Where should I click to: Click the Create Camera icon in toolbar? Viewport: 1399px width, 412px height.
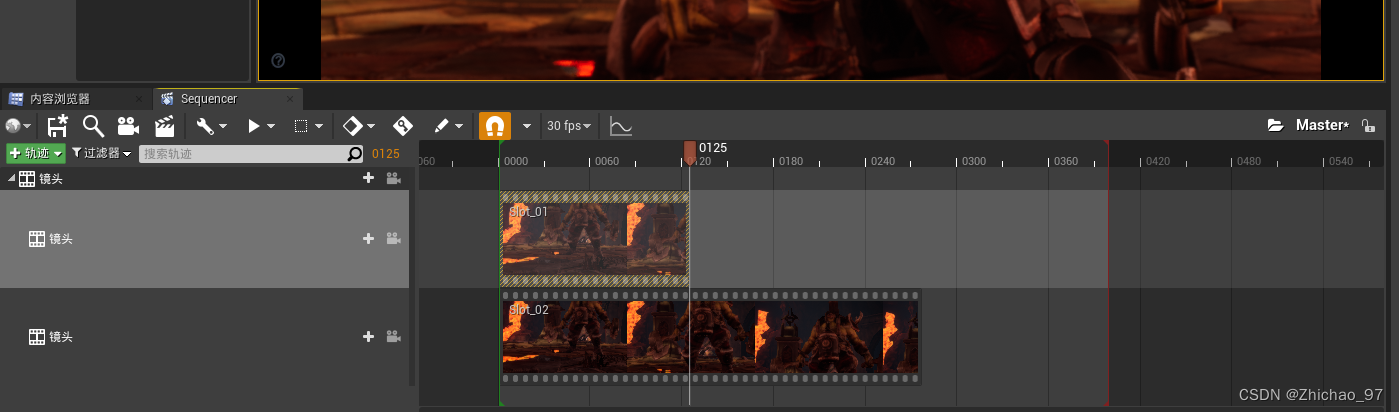(x=128, y=126)
